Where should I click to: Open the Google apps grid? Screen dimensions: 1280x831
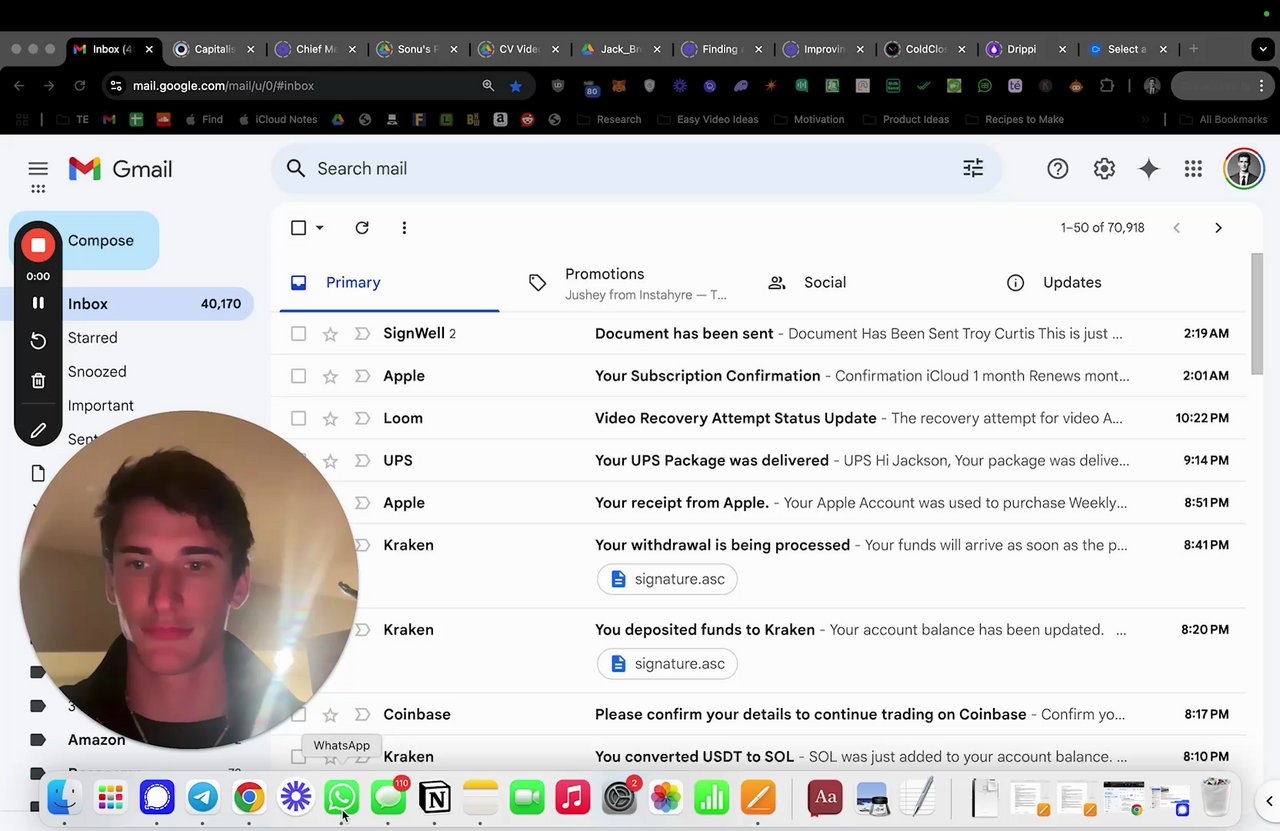tap(1193, 169)
